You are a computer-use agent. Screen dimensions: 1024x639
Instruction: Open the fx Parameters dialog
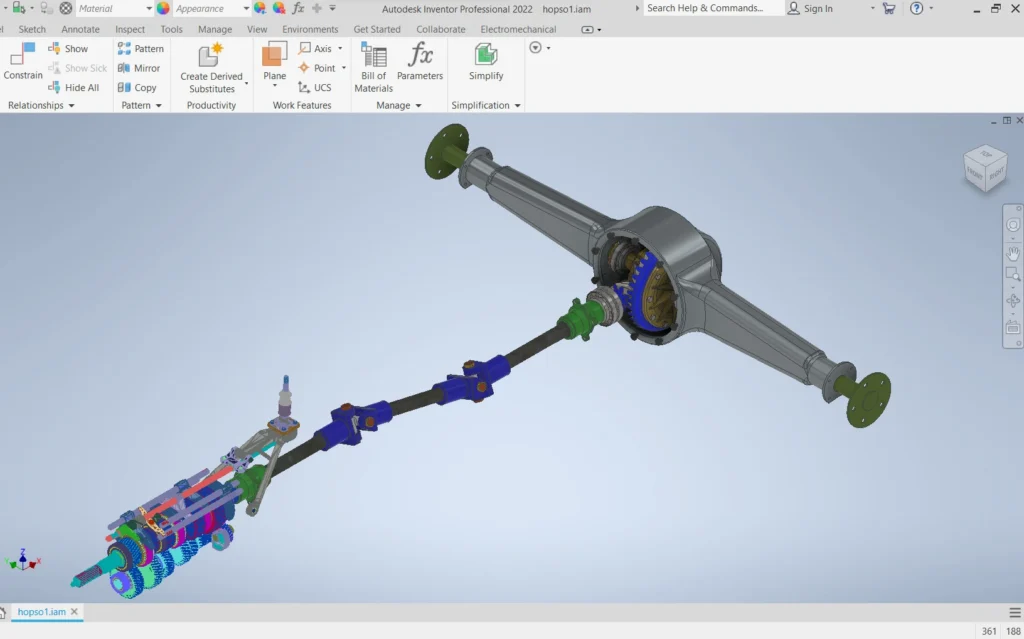420,62
